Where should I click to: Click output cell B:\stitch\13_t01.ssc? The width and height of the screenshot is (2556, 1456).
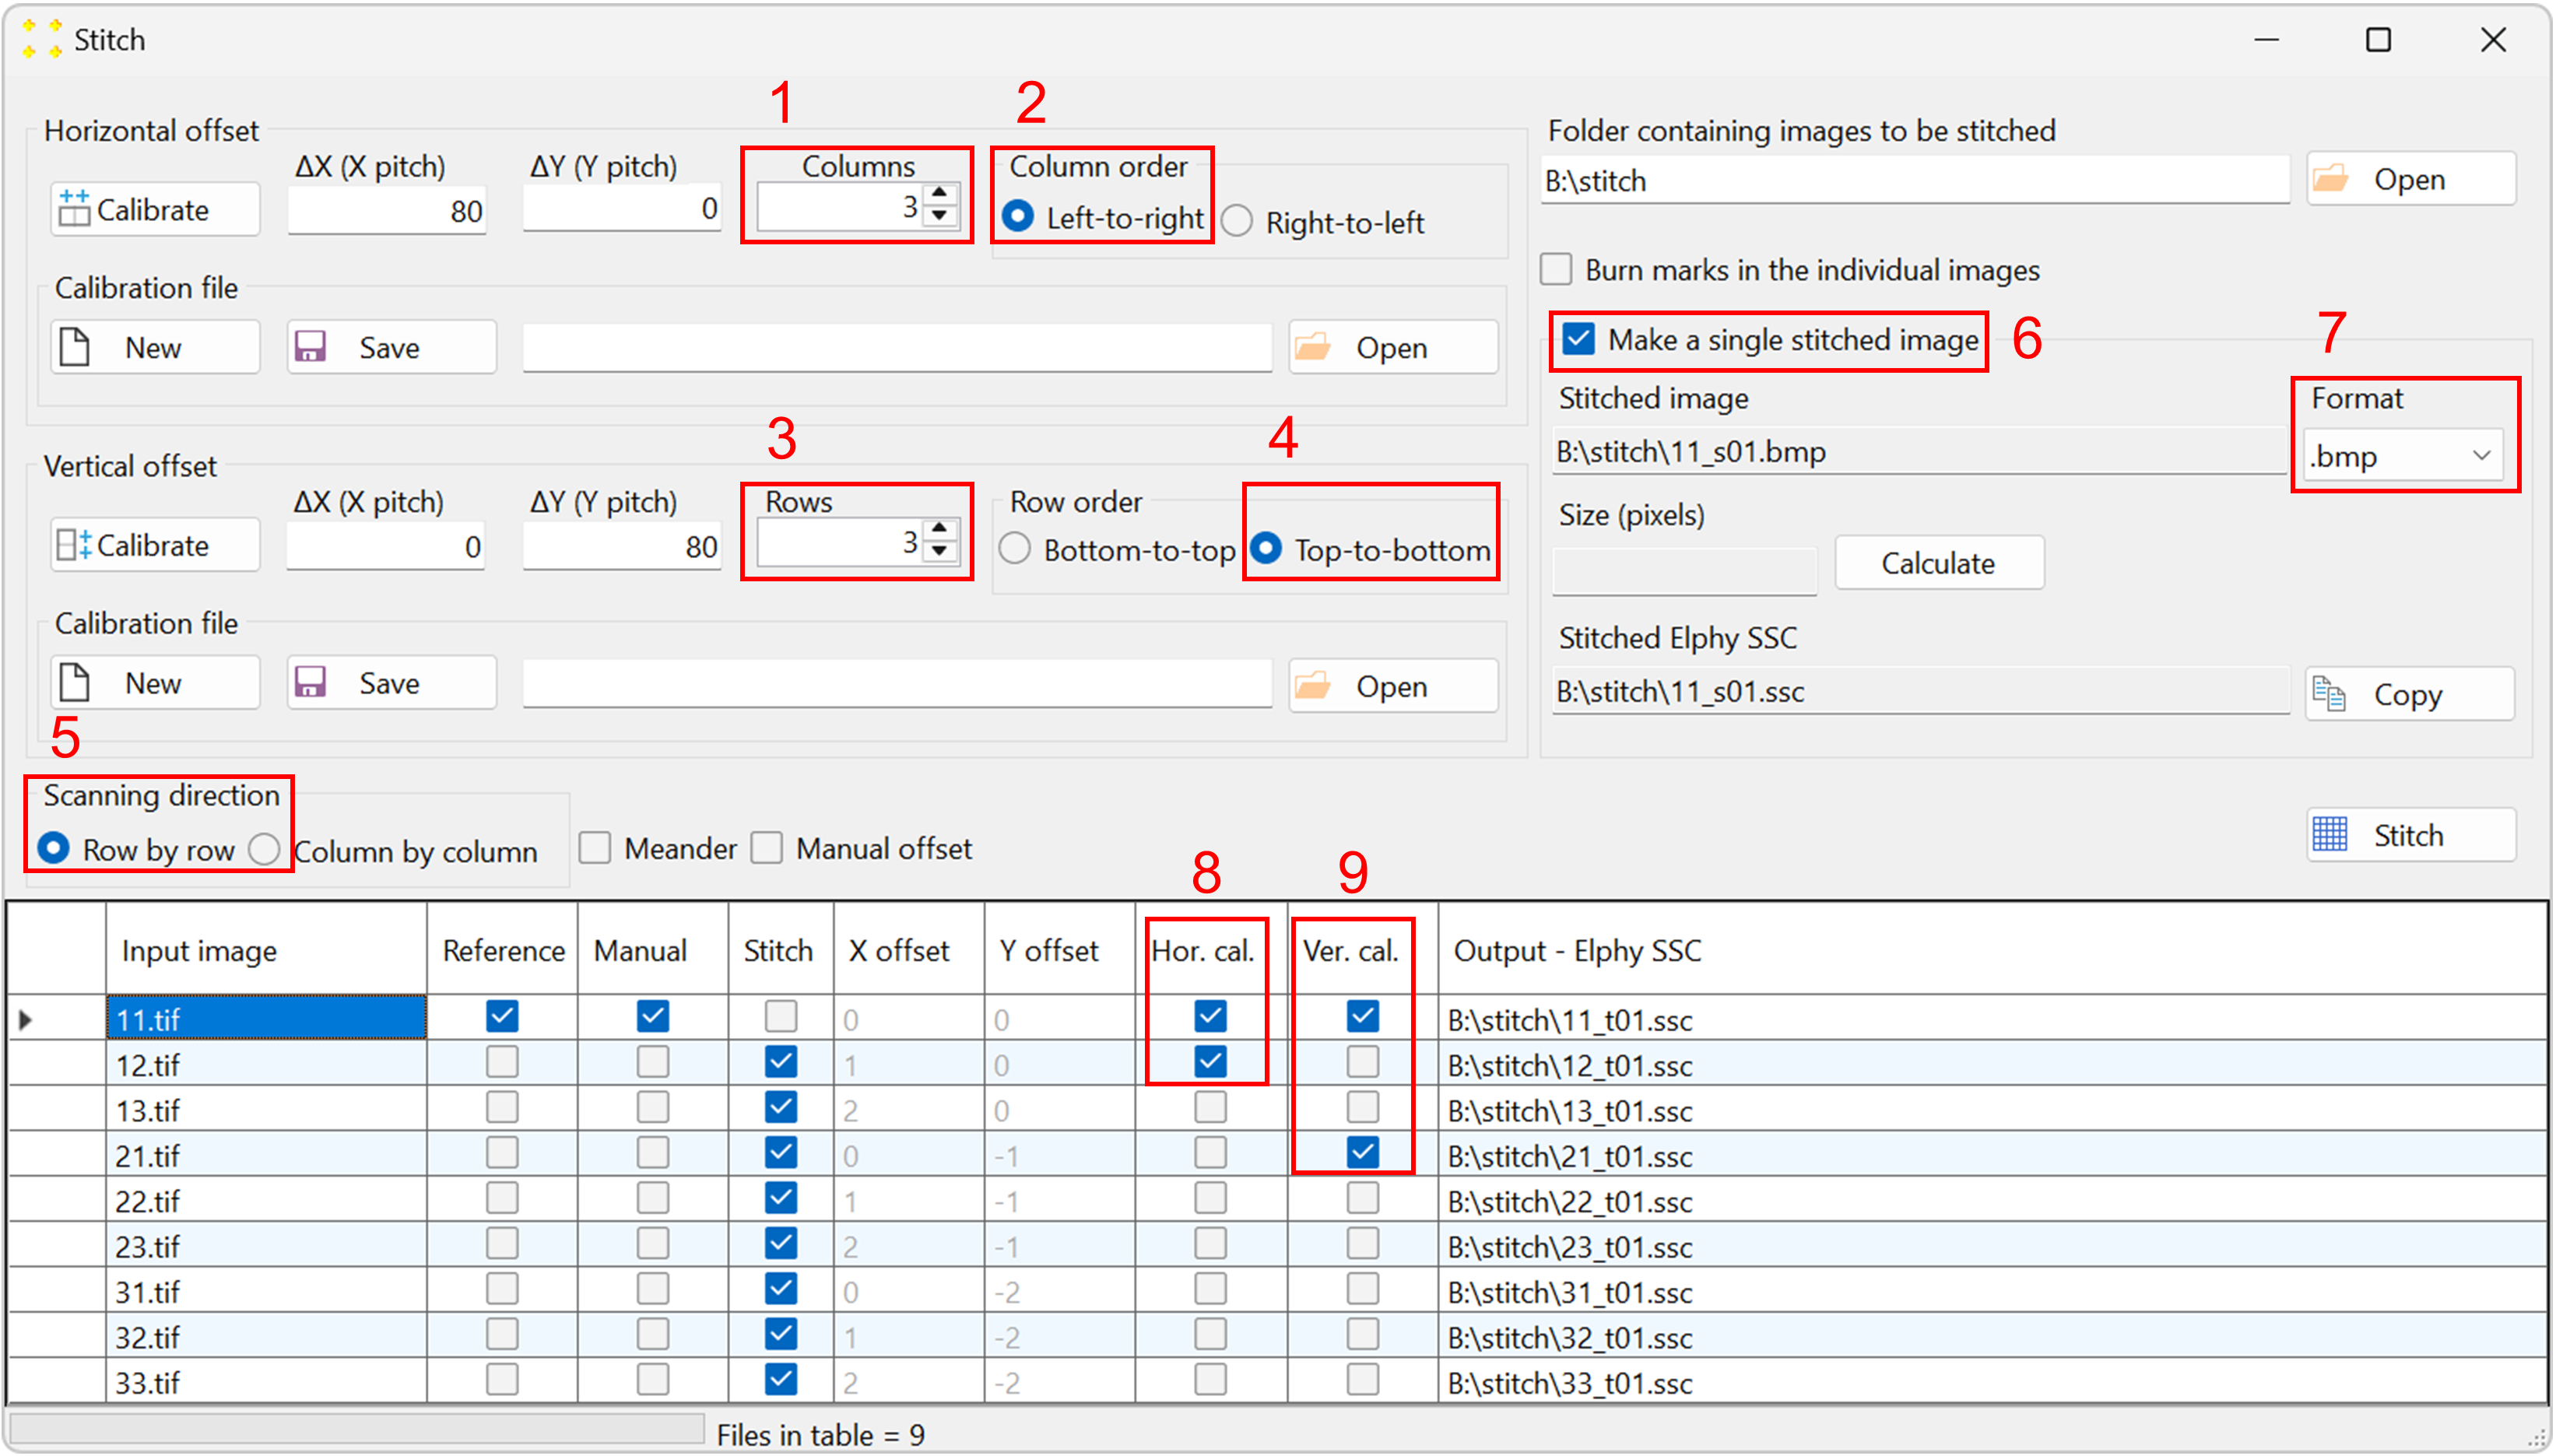1992,1108
